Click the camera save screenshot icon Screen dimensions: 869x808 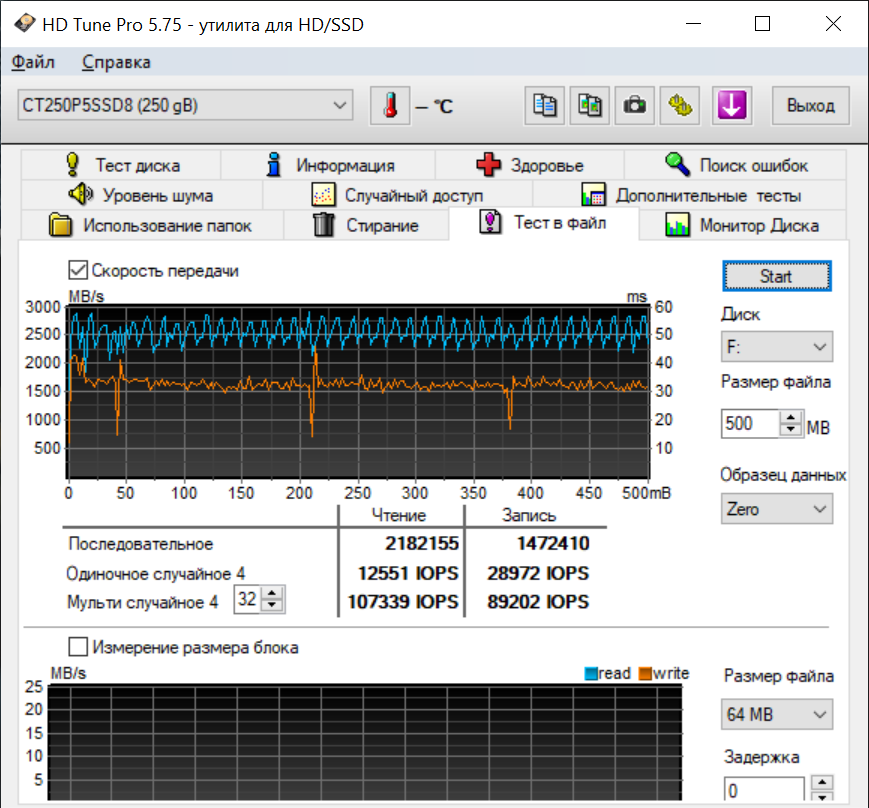pos(634,105)
